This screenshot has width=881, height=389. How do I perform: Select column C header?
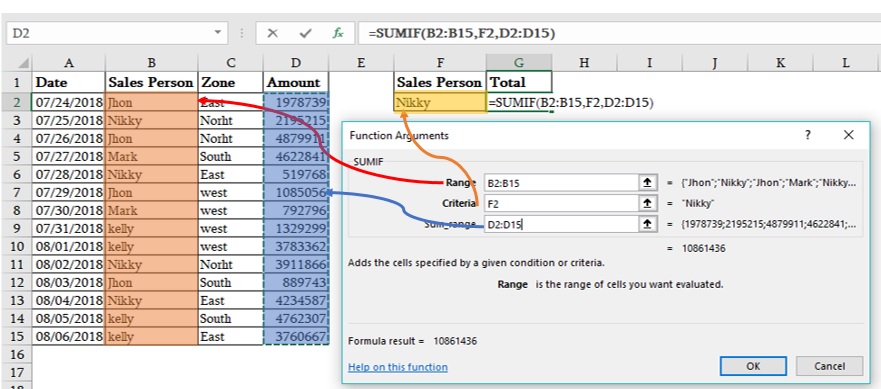tap(230, 63)
